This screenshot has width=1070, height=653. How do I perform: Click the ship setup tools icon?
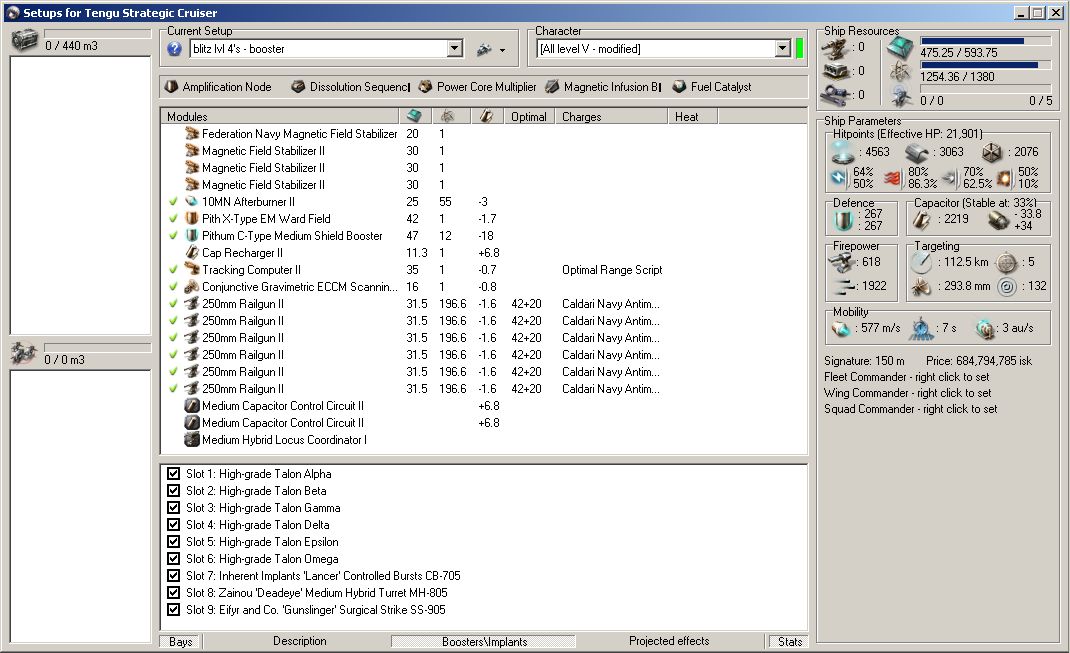click(x=485, y=49)
